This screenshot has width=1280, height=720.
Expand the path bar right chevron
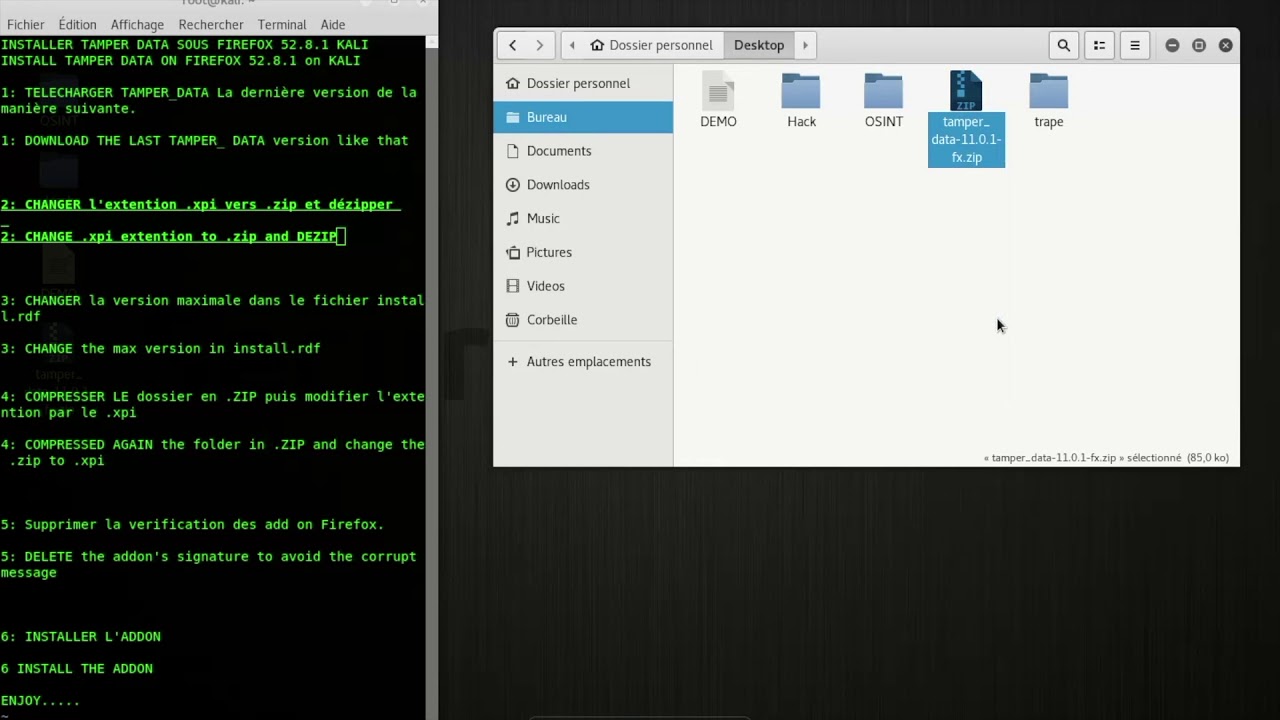[x=805, y=45]
